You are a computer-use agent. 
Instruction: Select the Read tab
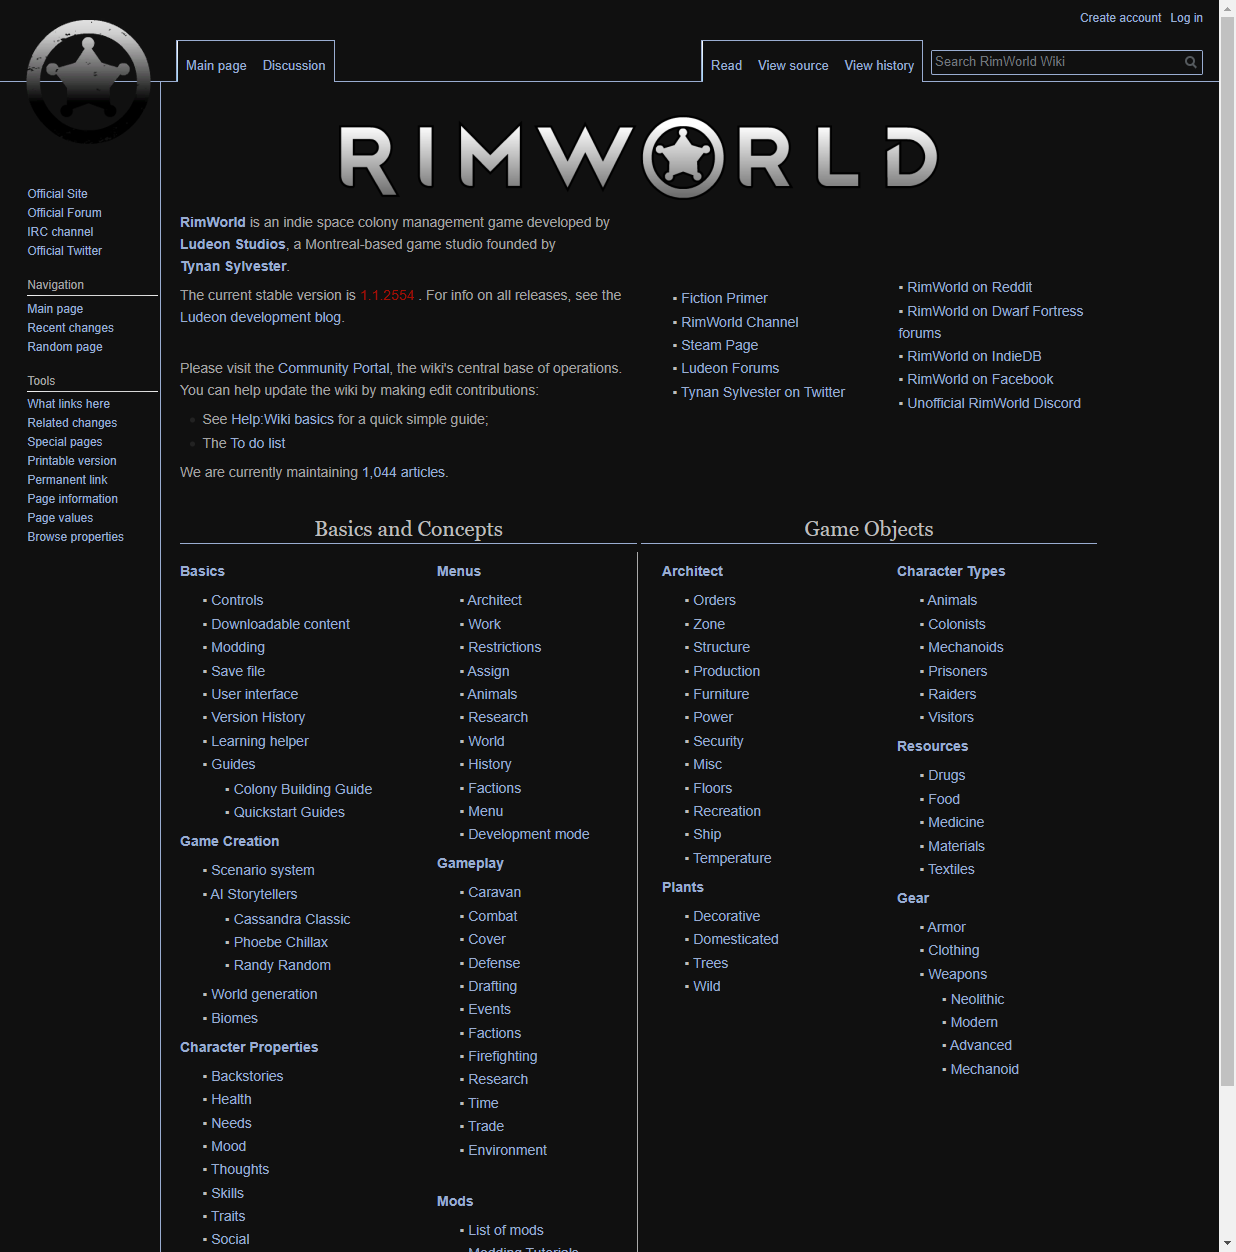(x=726, y=65)
